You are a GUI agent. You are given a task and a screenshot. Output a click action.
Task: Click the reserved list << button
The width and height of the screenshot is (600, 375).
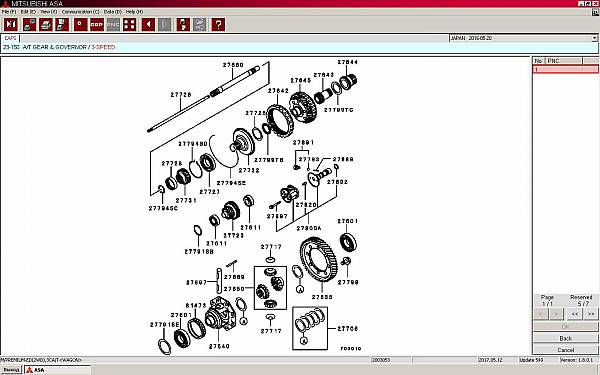coord(575,314)
